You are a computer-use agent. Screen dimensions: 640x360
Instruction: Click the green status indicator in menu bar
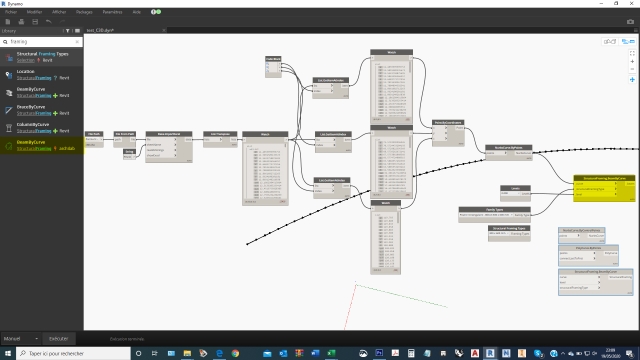159,12
